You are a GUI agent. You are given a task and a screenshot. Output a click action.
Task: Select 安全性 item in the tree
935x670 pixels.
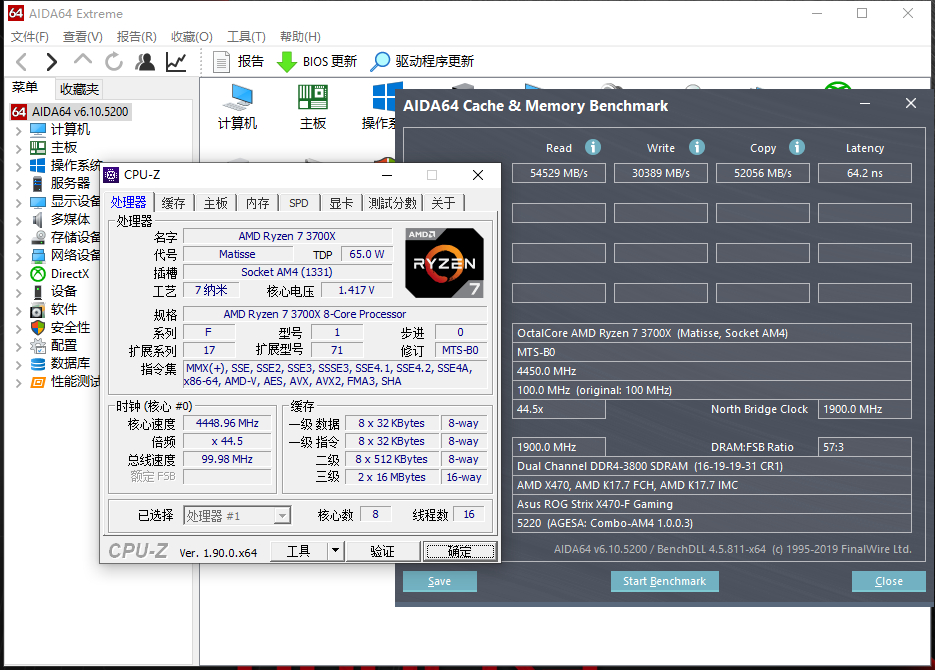[x=70, y=327]
